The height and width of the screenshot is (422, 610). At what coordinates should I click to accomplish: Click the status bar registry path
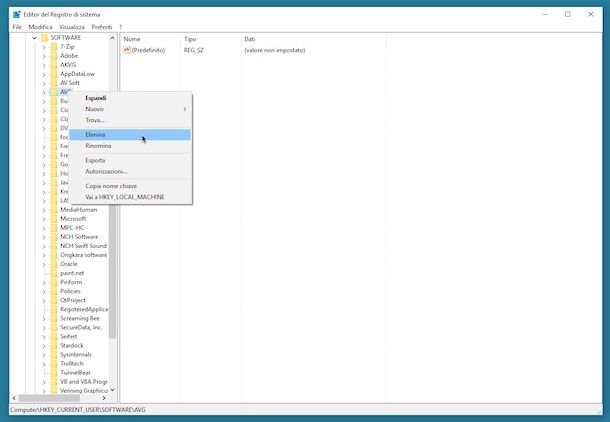[x=78, y=410]
